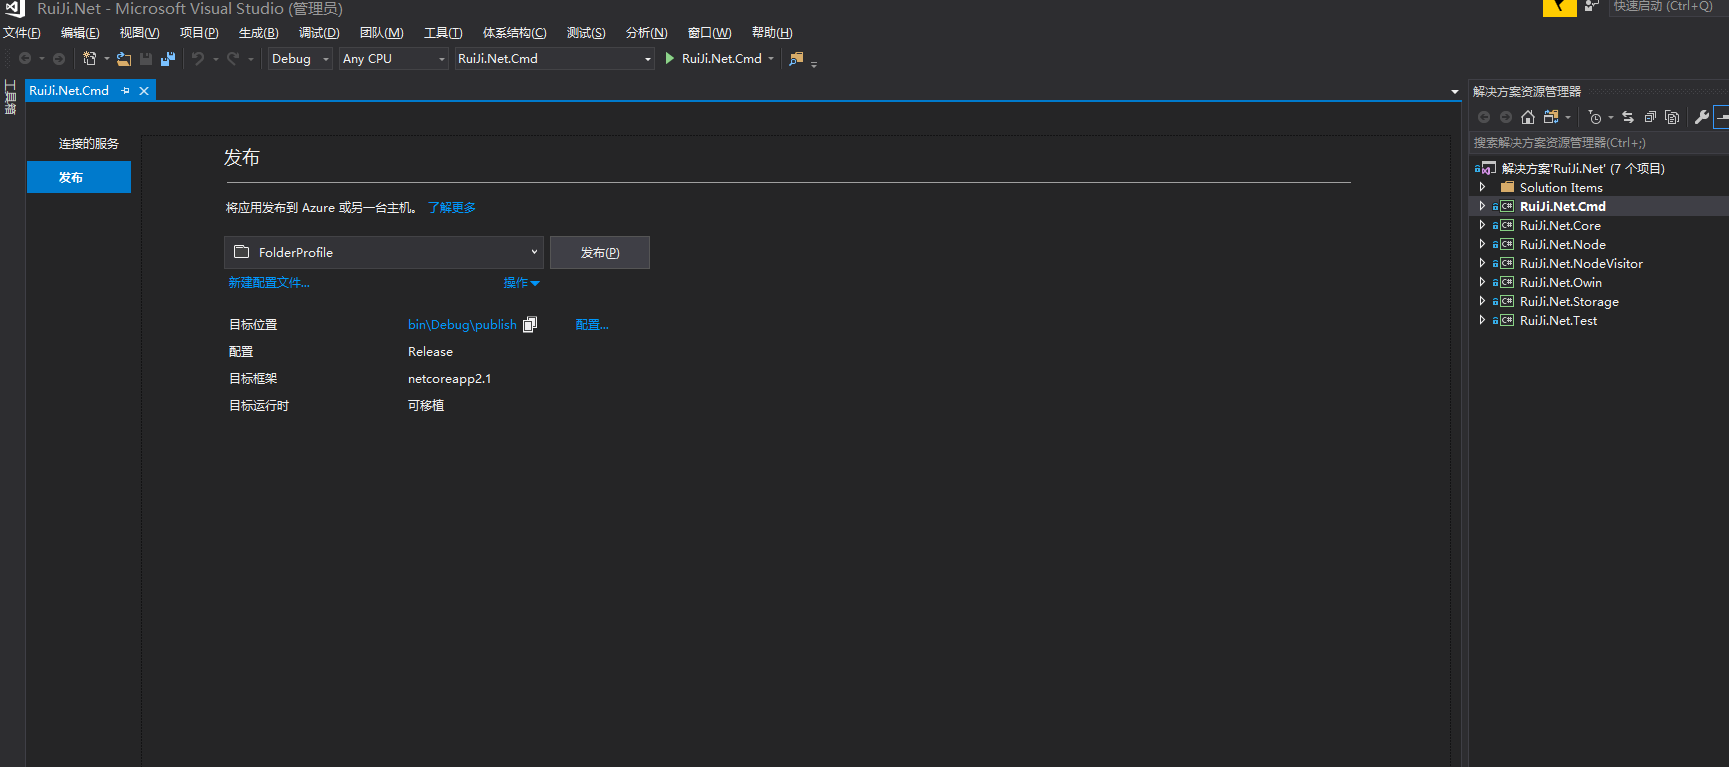Open Properties wrench icon in Solution Explorer
The height and width of the screenshot is (767, 1729).
pyautogui.click(x=1702, y=117)
